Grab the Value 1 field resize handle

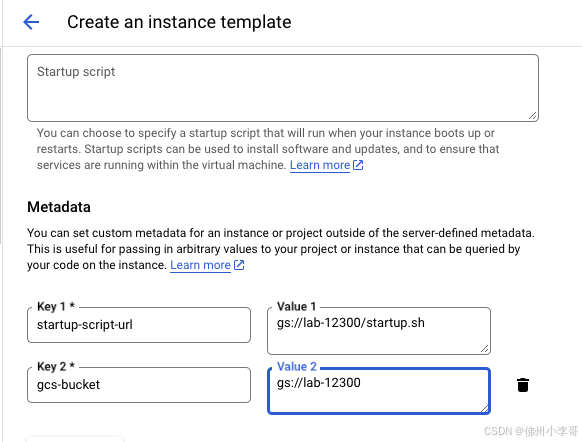tap(485, 348)
